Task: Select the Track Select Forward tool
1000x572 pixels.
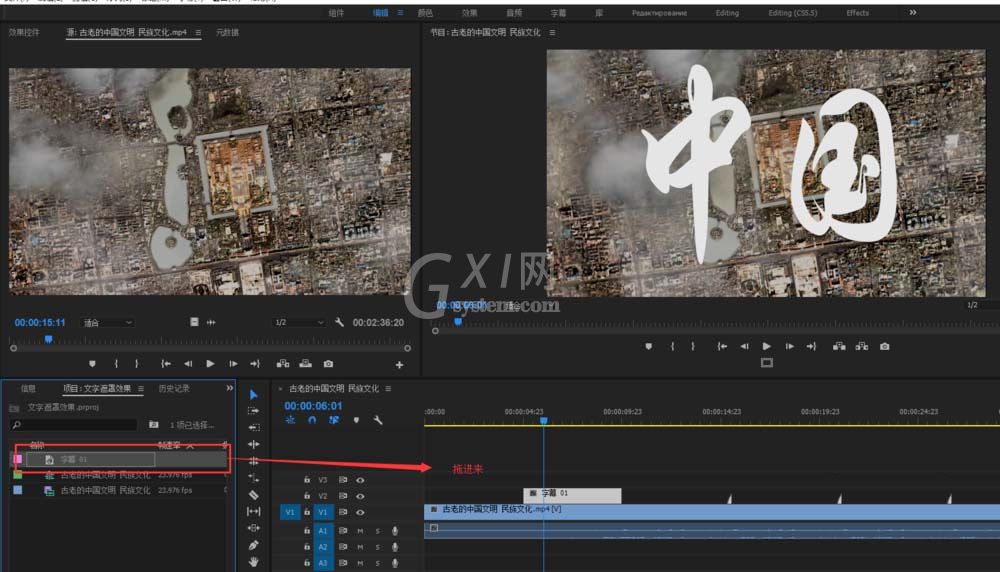Action: coord(253,411)
